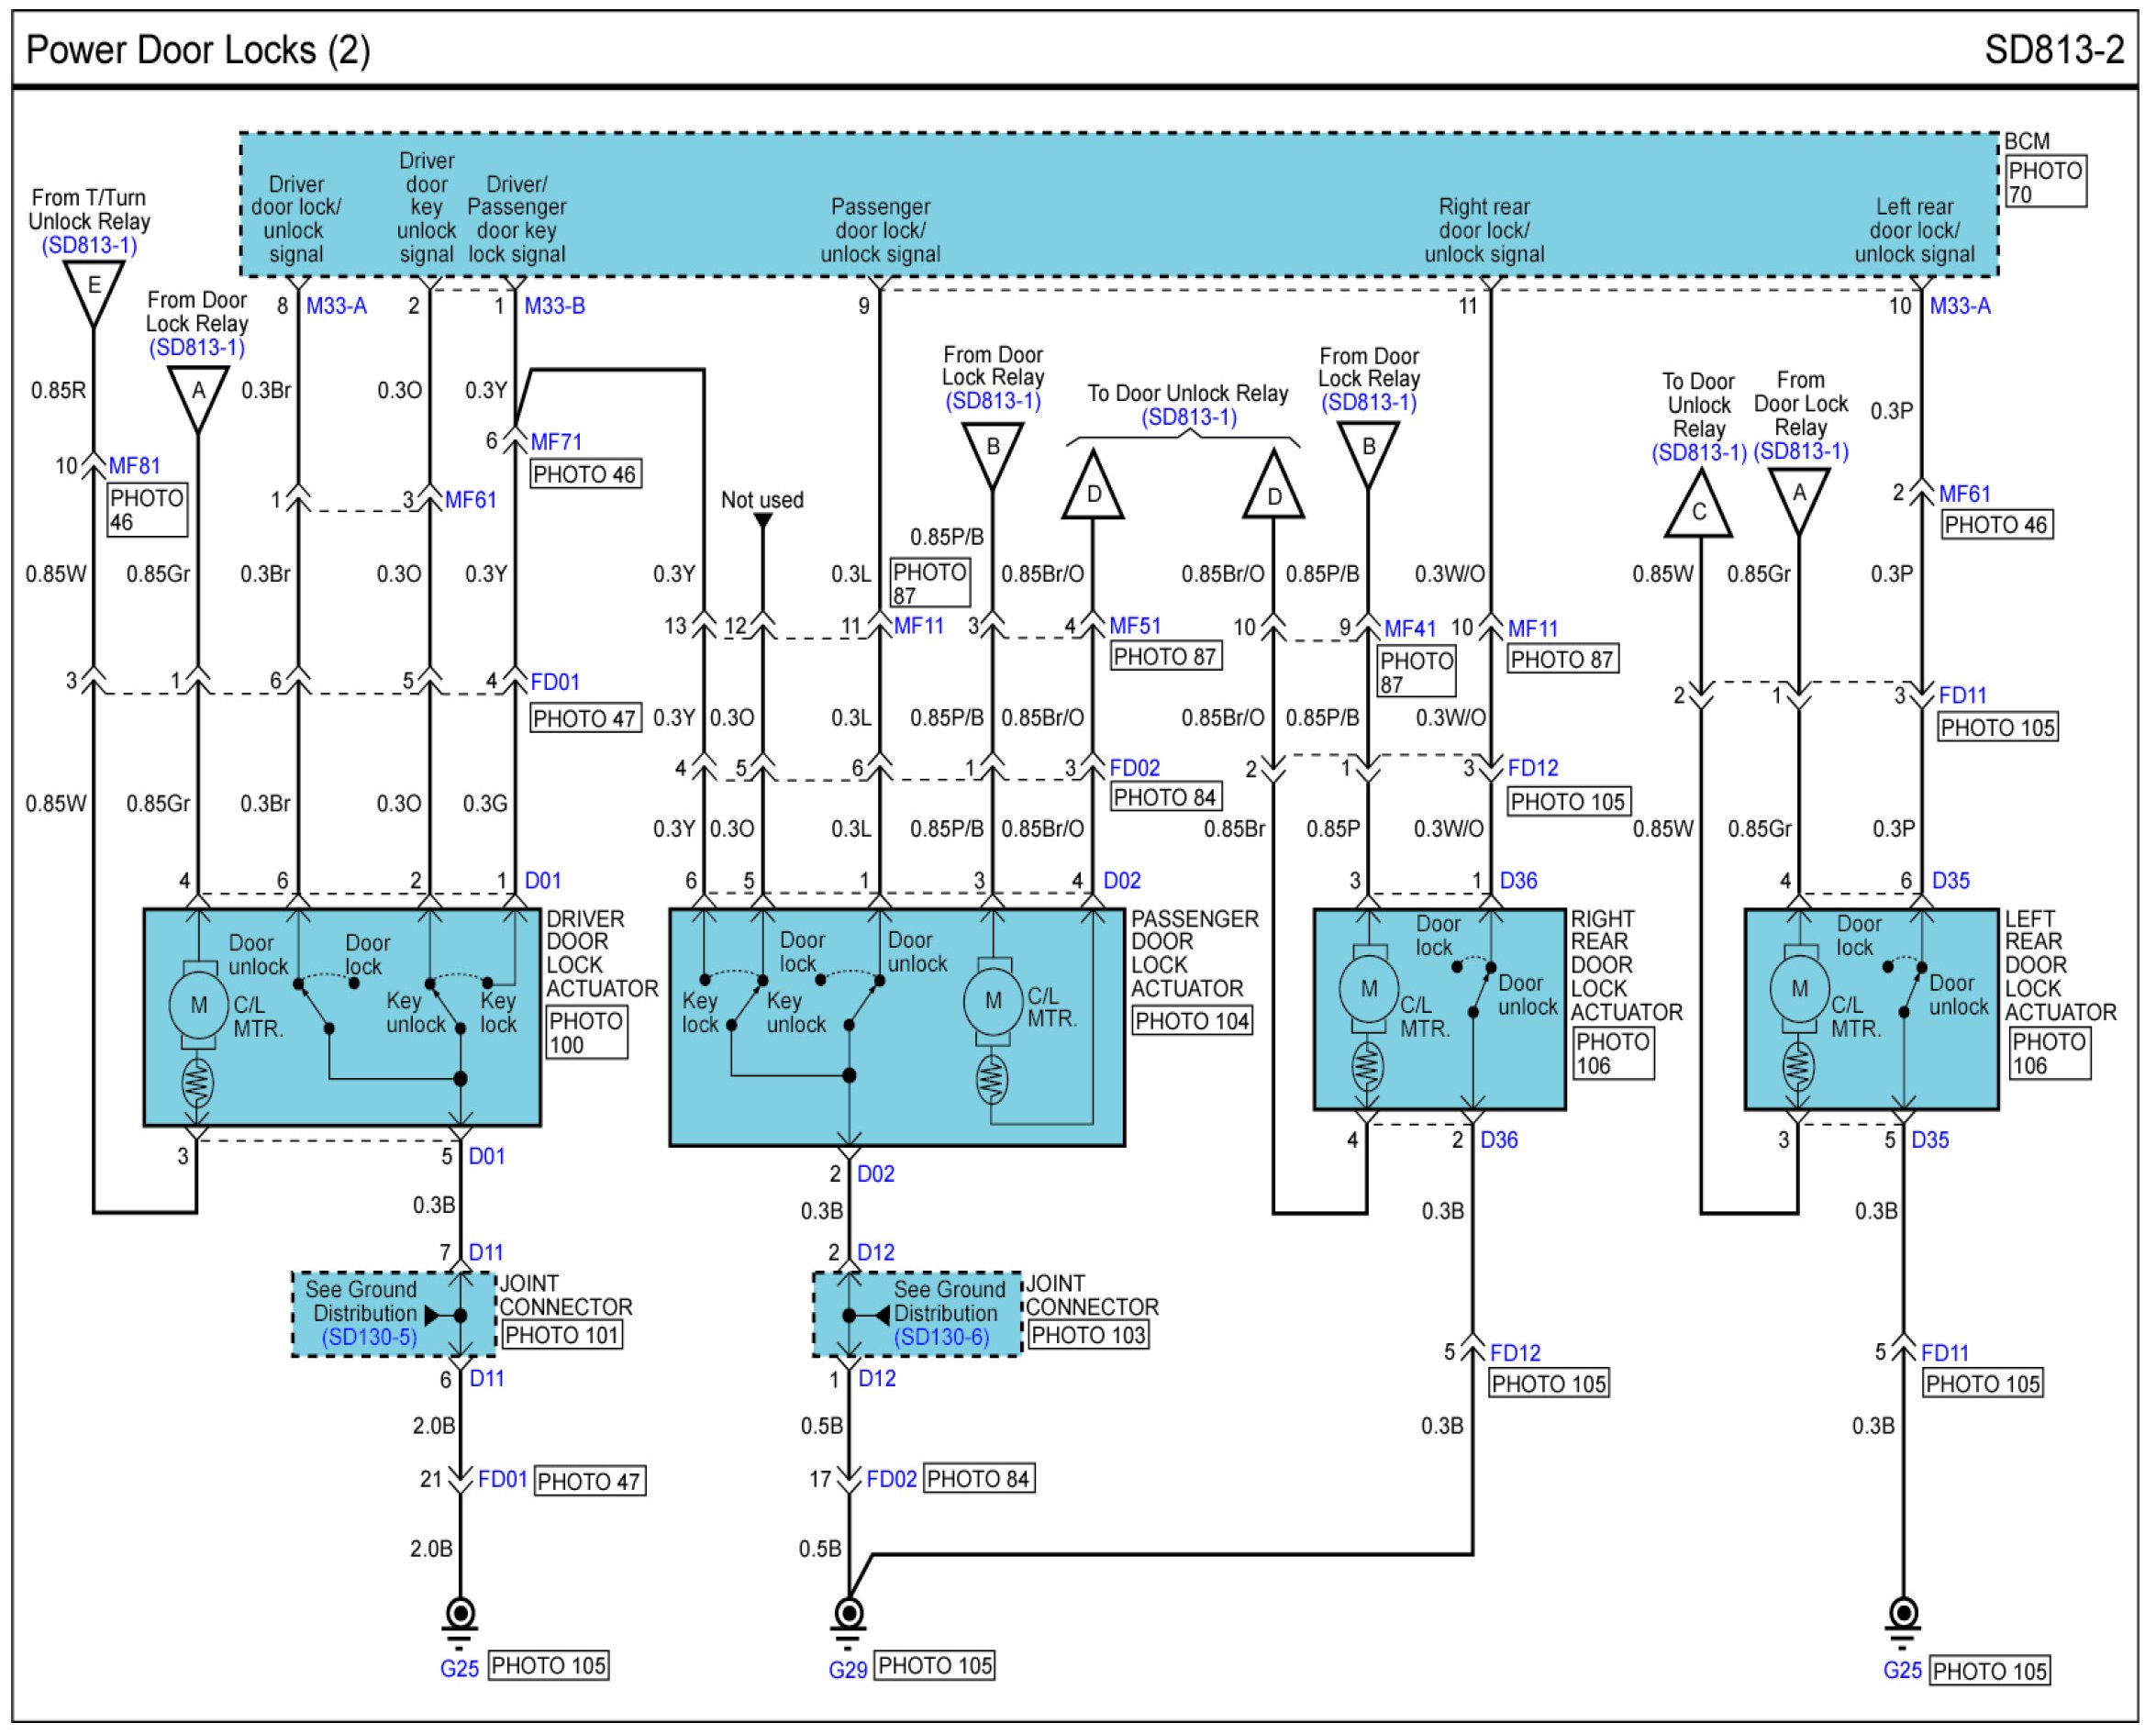Open the PHOTO 104 reference box
This screenshot has width=2156, height=1734.
(x=1192, y=1021)
